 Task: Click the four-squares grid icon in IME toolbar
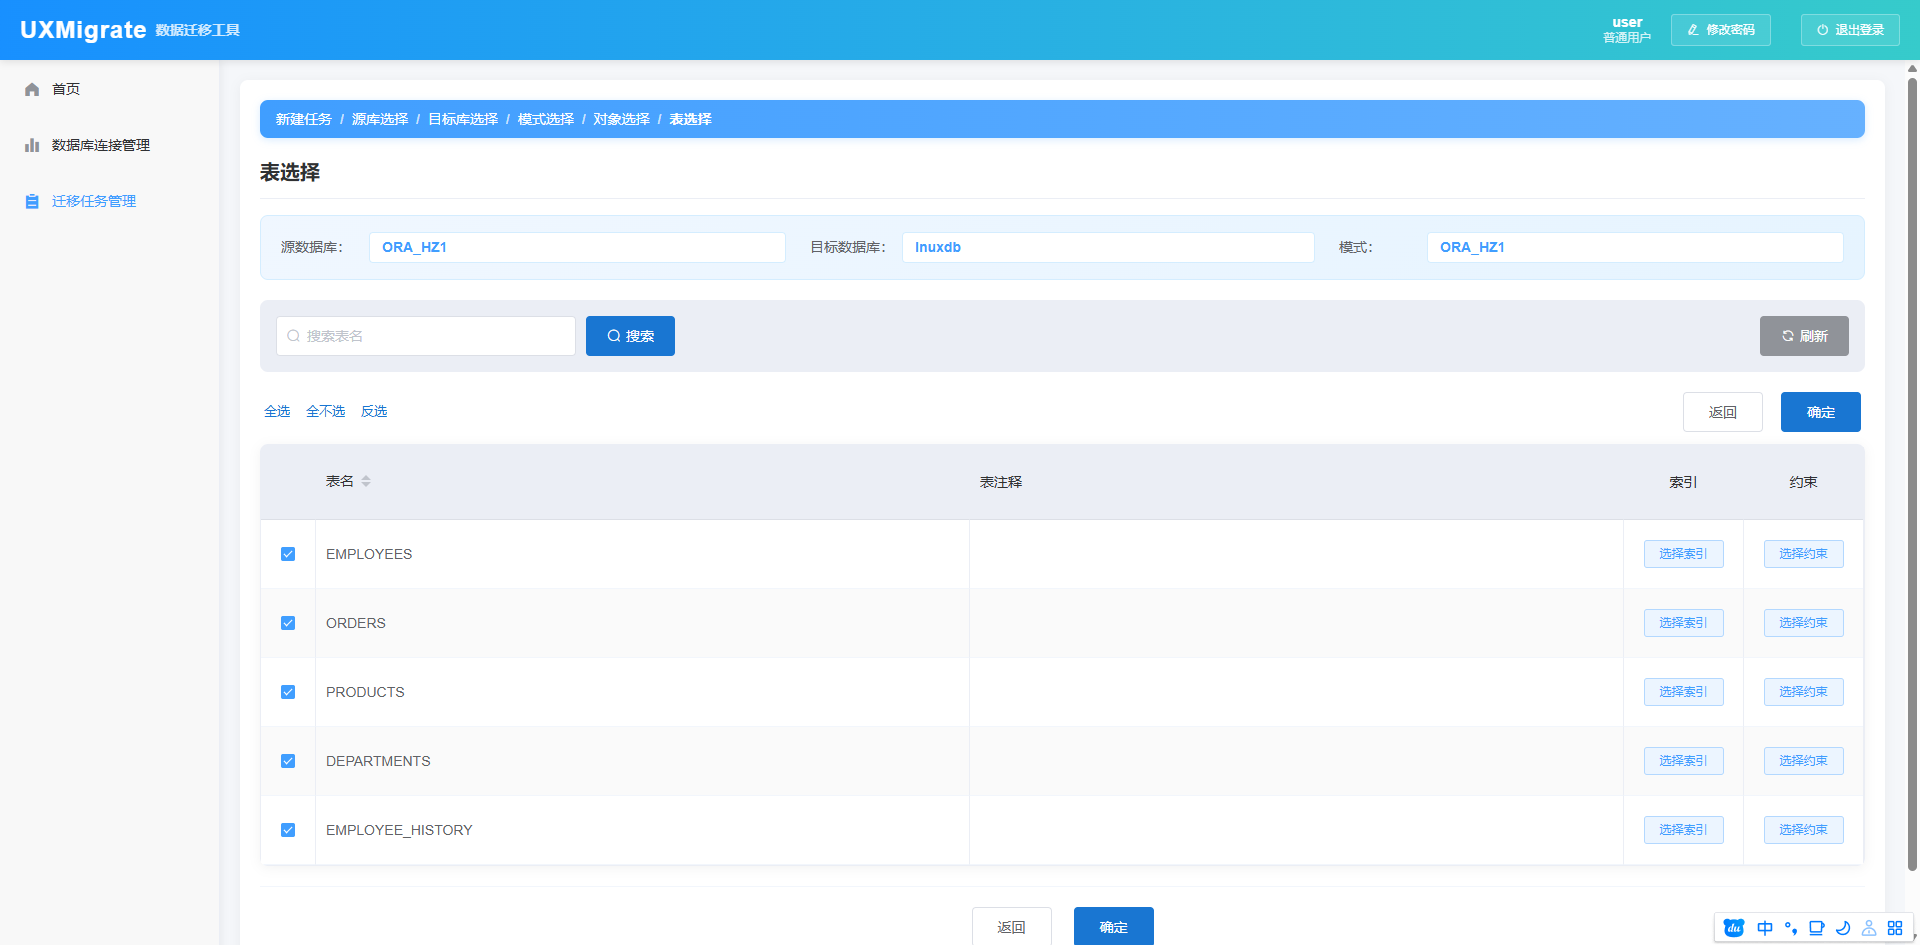(x=1894, y=928)
